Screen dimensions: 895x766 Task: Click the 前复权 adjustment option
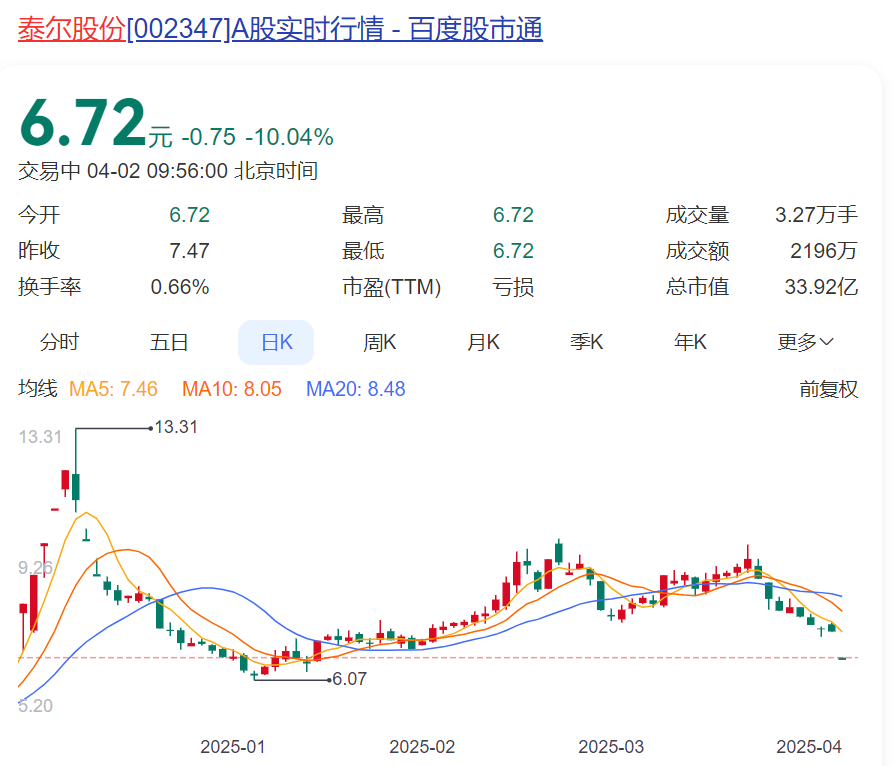click(828, 389)
